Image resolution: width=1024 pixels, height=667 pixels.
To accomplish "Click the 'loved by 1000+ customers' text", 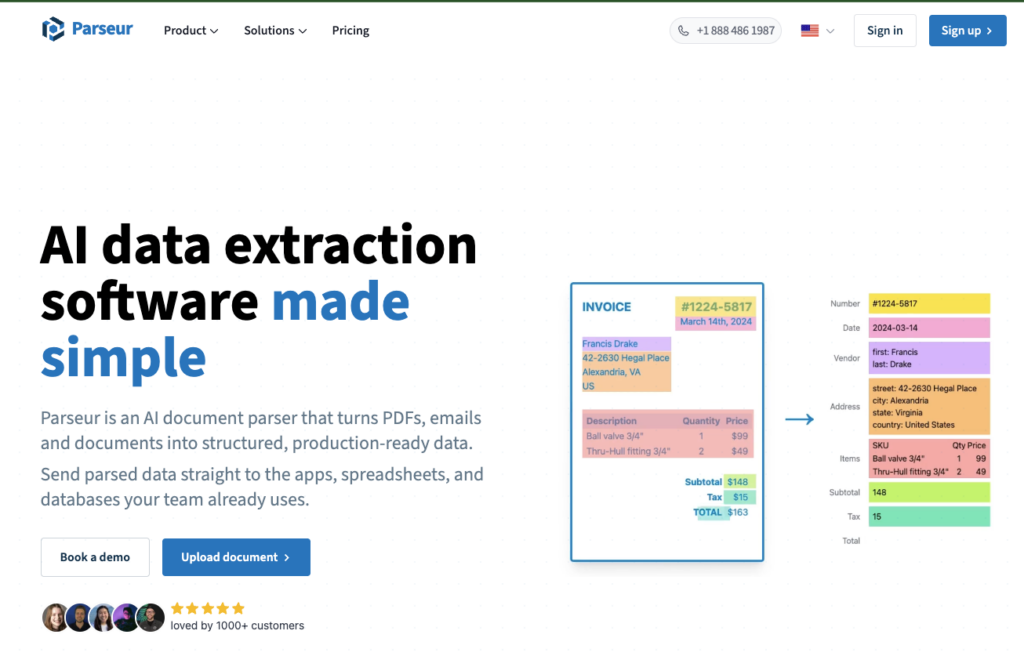I will pos(237,625).
